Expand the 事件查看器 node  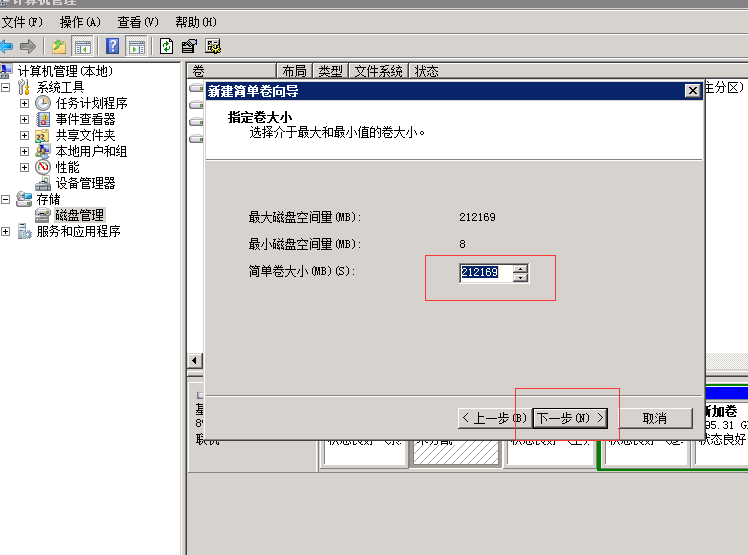(x=24, y=119)
